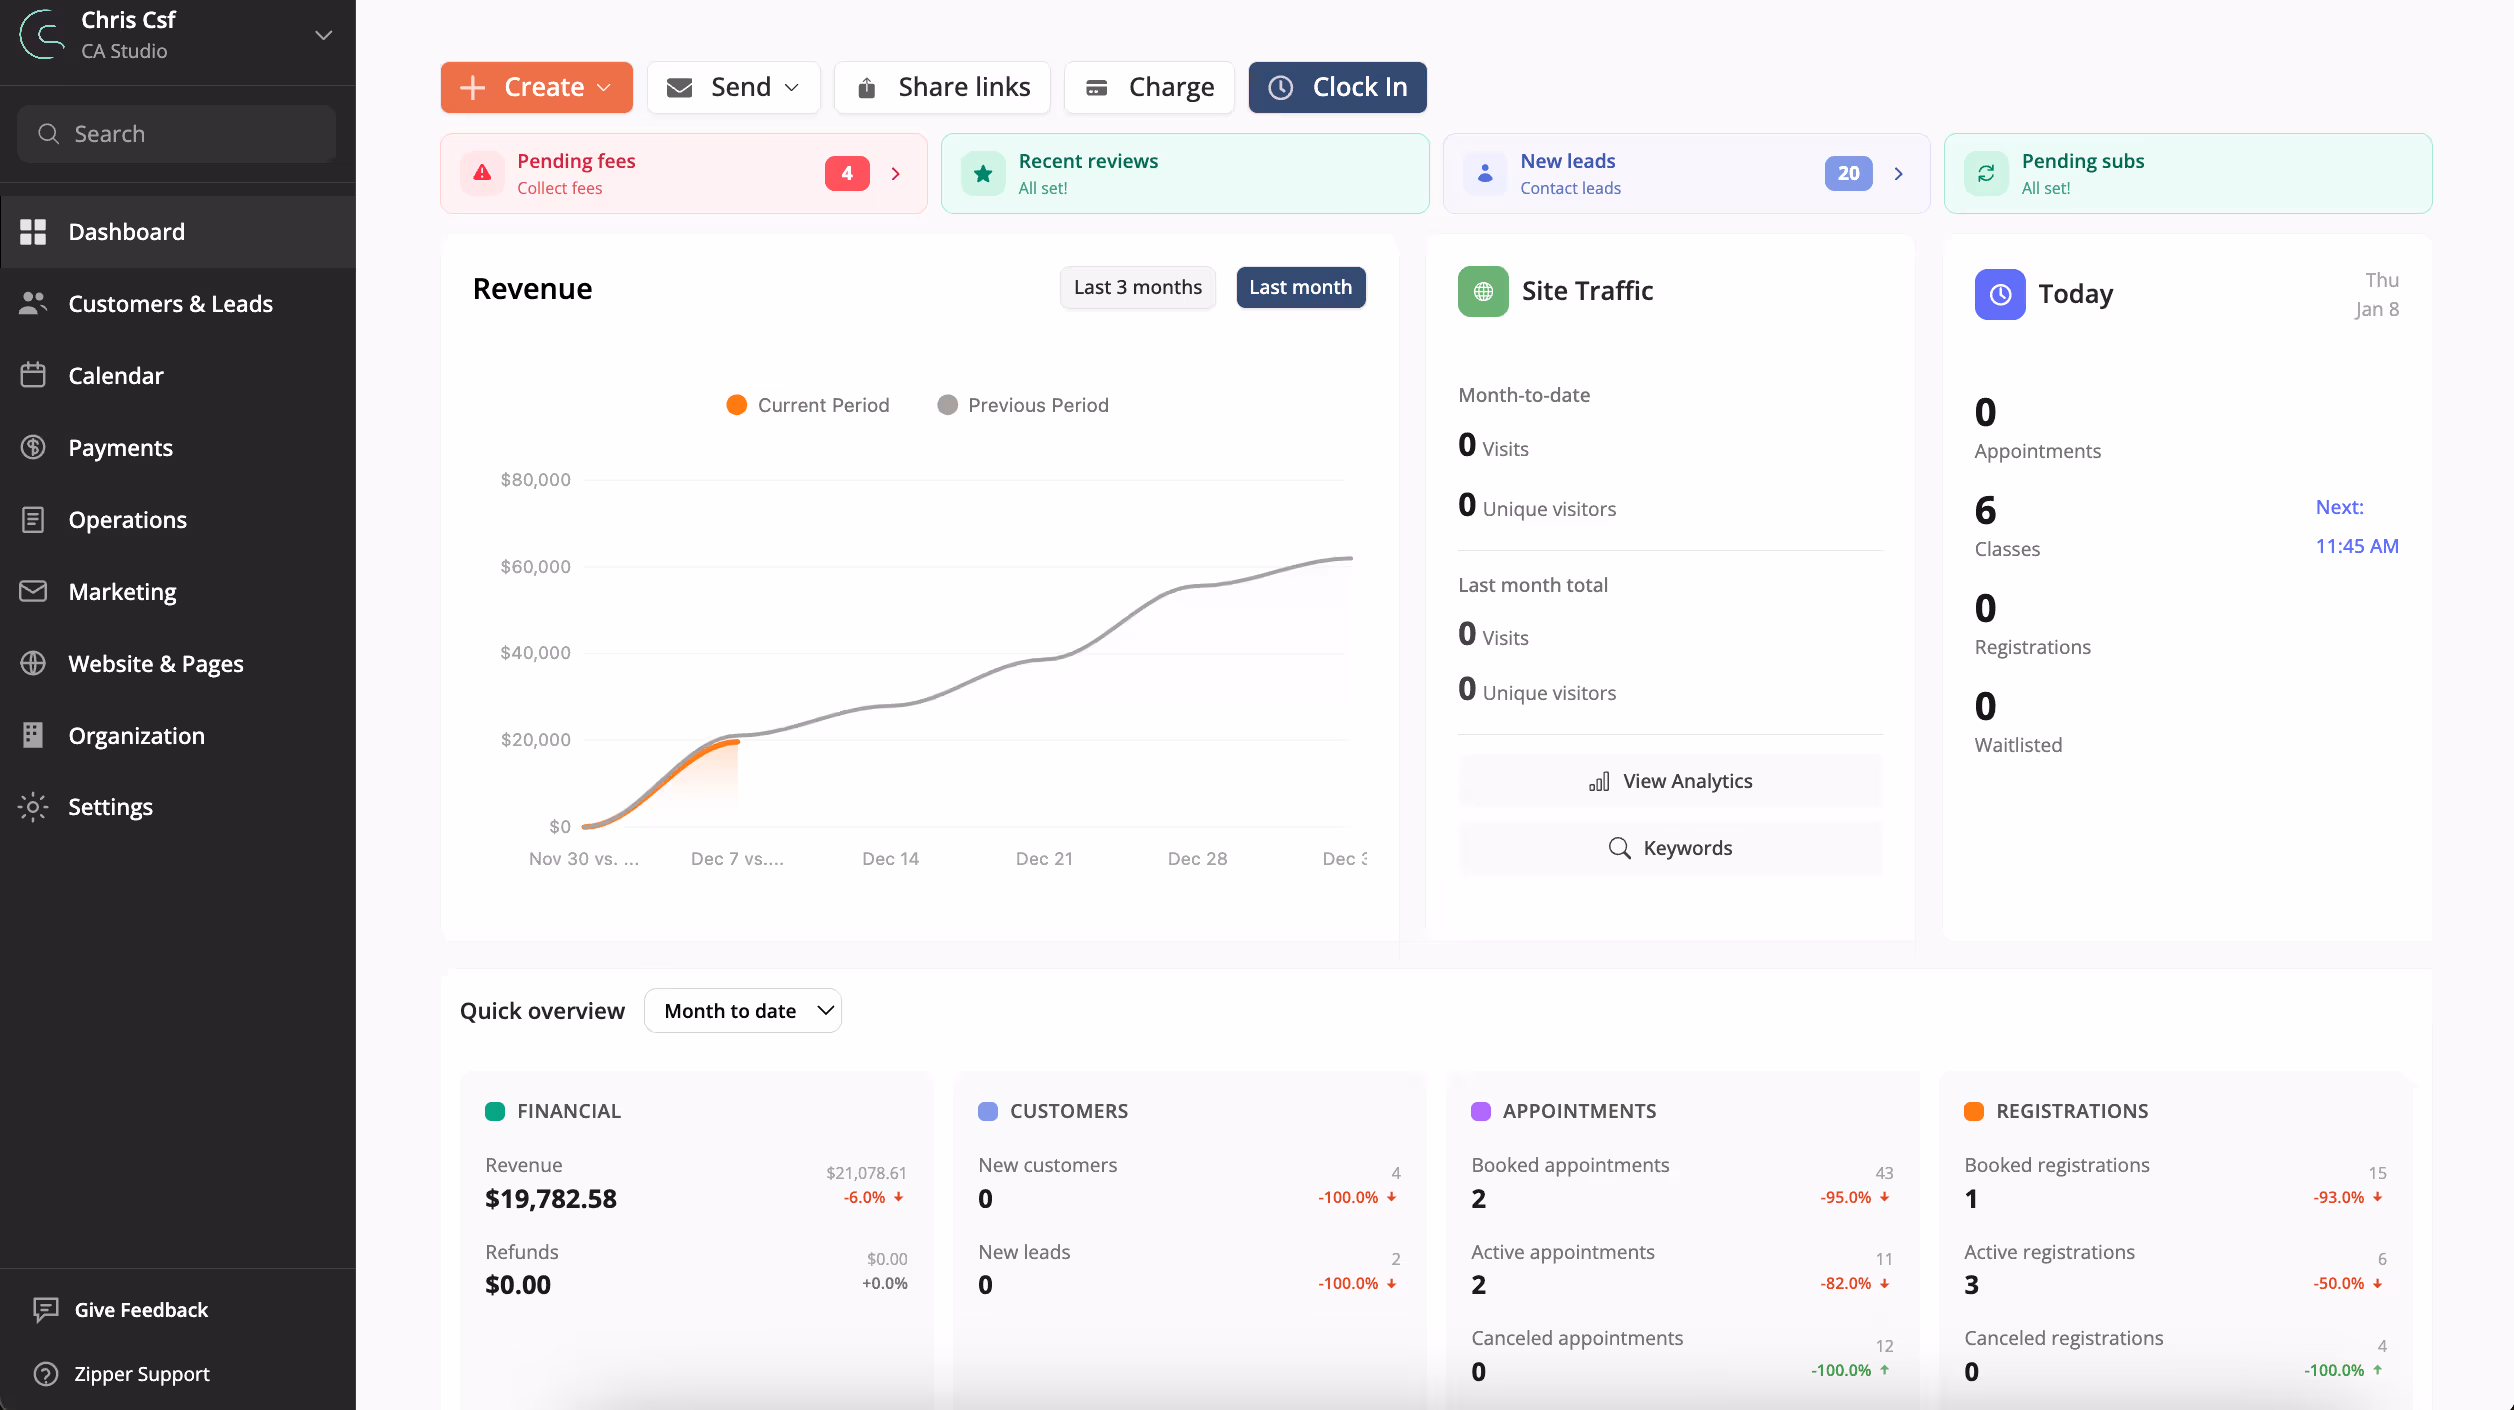The width and height of the screenshot is (2514, 1410).
Task: Select Website & Pages in the sidebar
Action: point(155,663)
